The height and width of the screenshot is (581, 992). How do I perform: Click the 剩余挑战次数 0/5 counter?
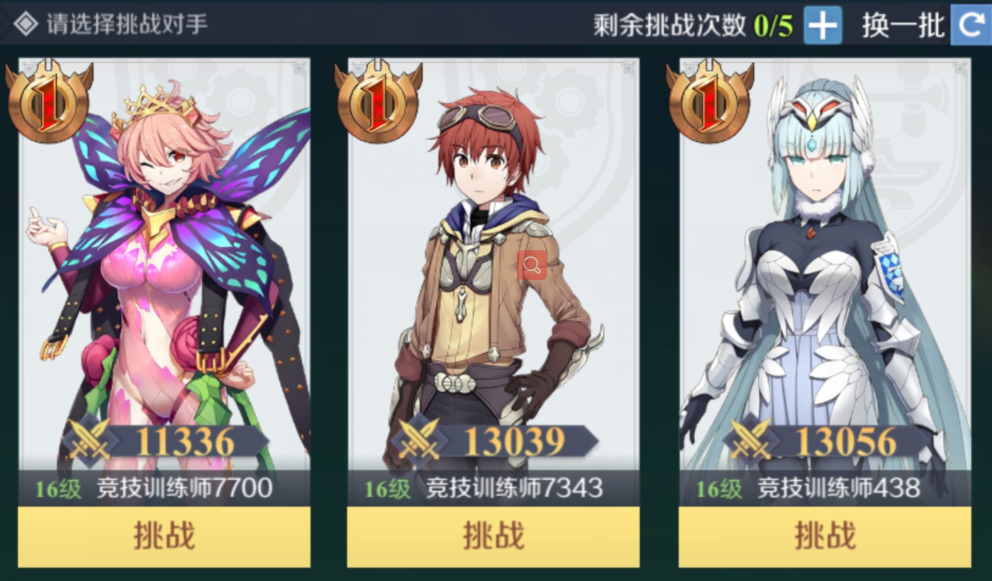point(693,25)
